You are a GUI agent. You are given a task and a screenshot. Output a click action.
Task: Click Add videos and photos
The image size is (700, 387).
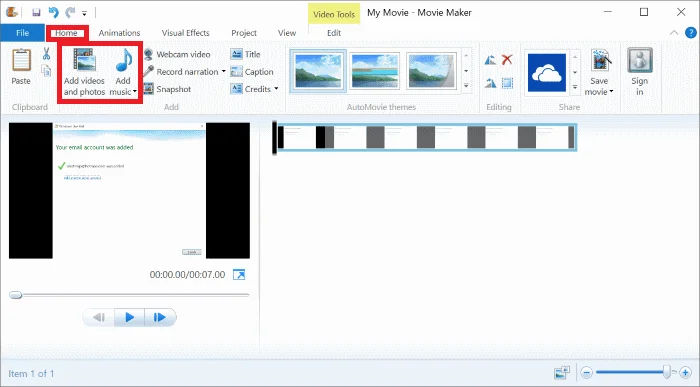click(84, 71)
